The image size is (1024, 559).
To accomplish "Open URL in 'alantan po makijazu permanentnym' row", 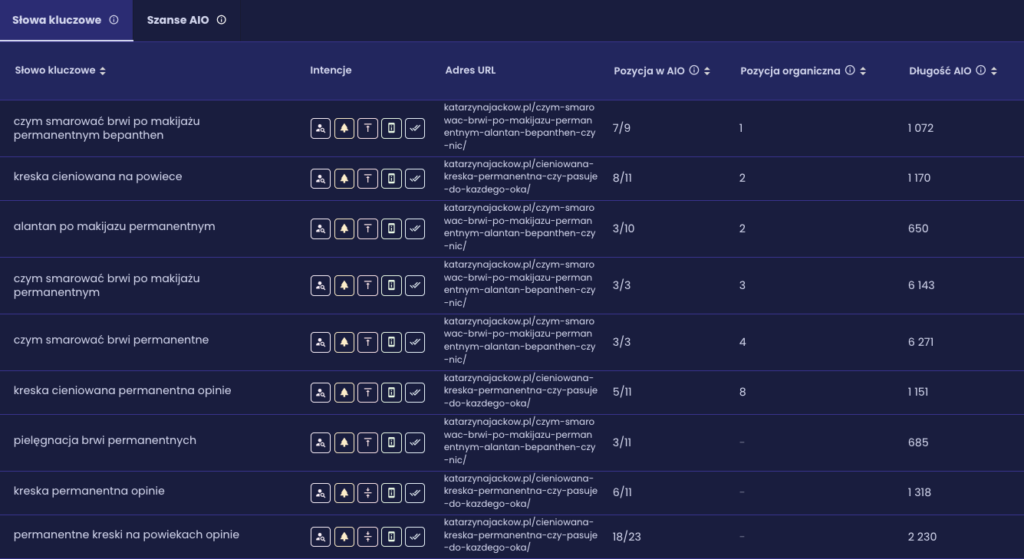I will click(520, 227).
